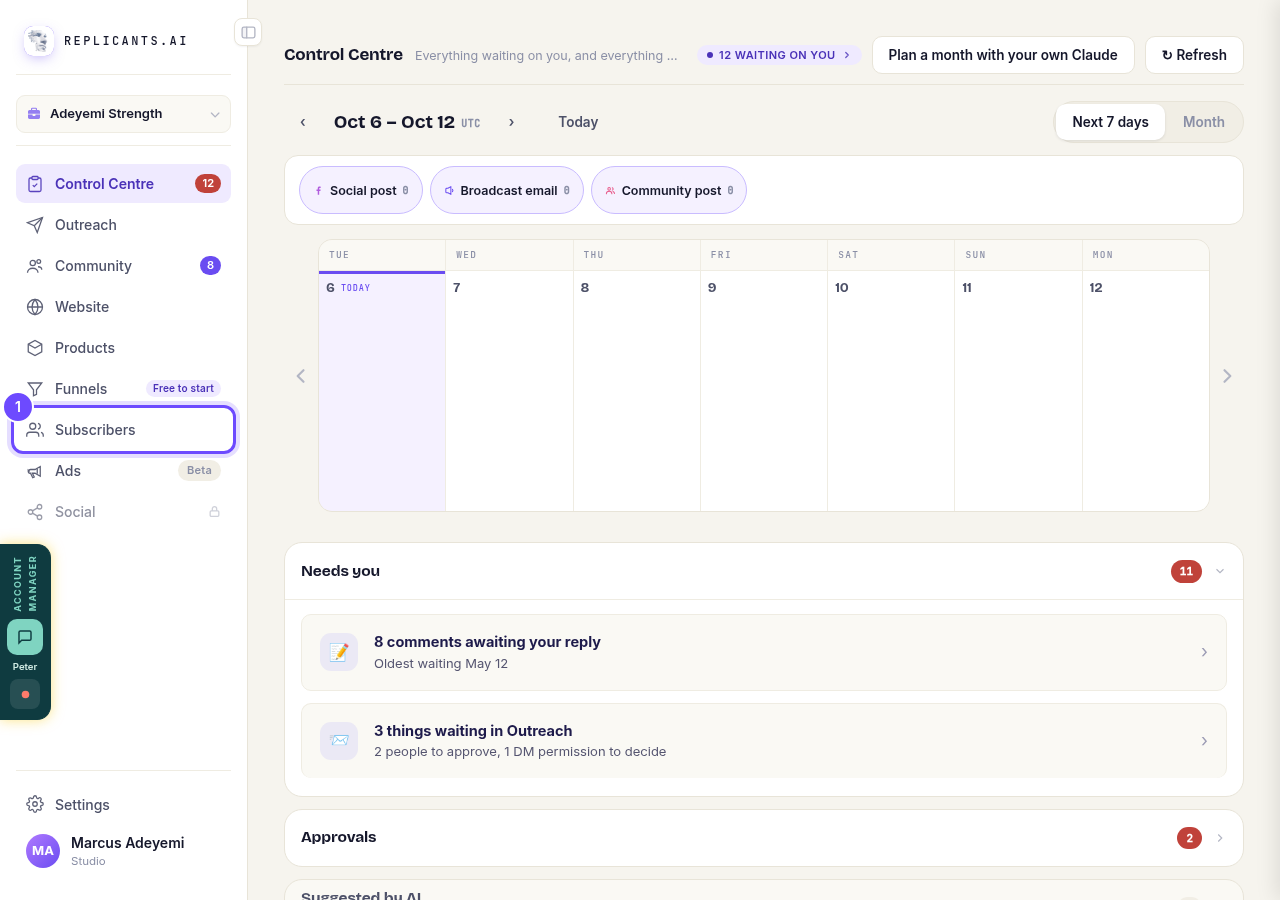Jump to Today in the calendar
The width and height of the screenshot is (1280, 900).
tap(578, 122)
